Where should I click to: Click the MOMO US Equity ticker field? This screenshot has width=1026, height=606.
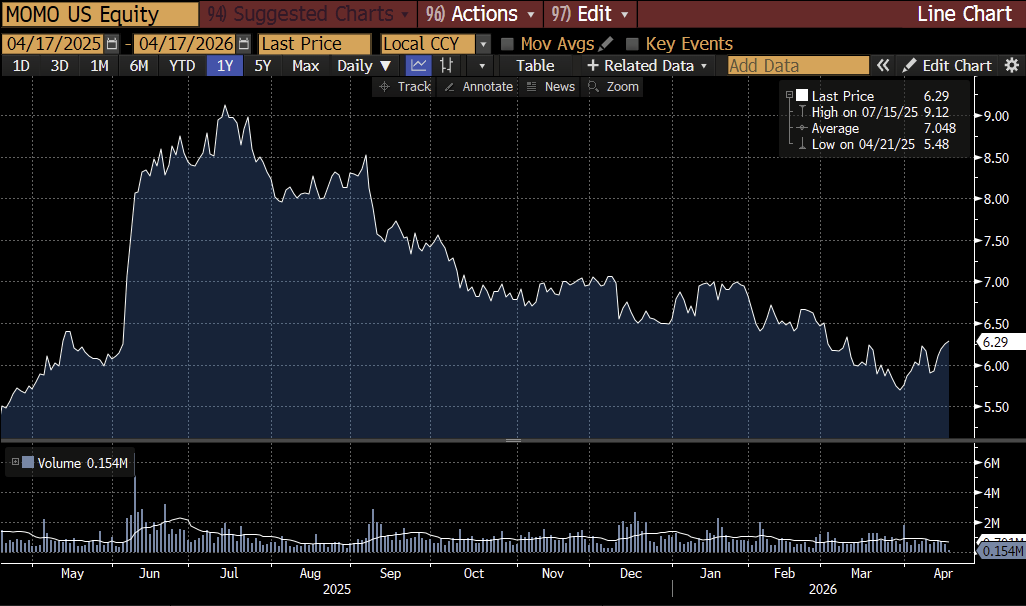[100, 14]
